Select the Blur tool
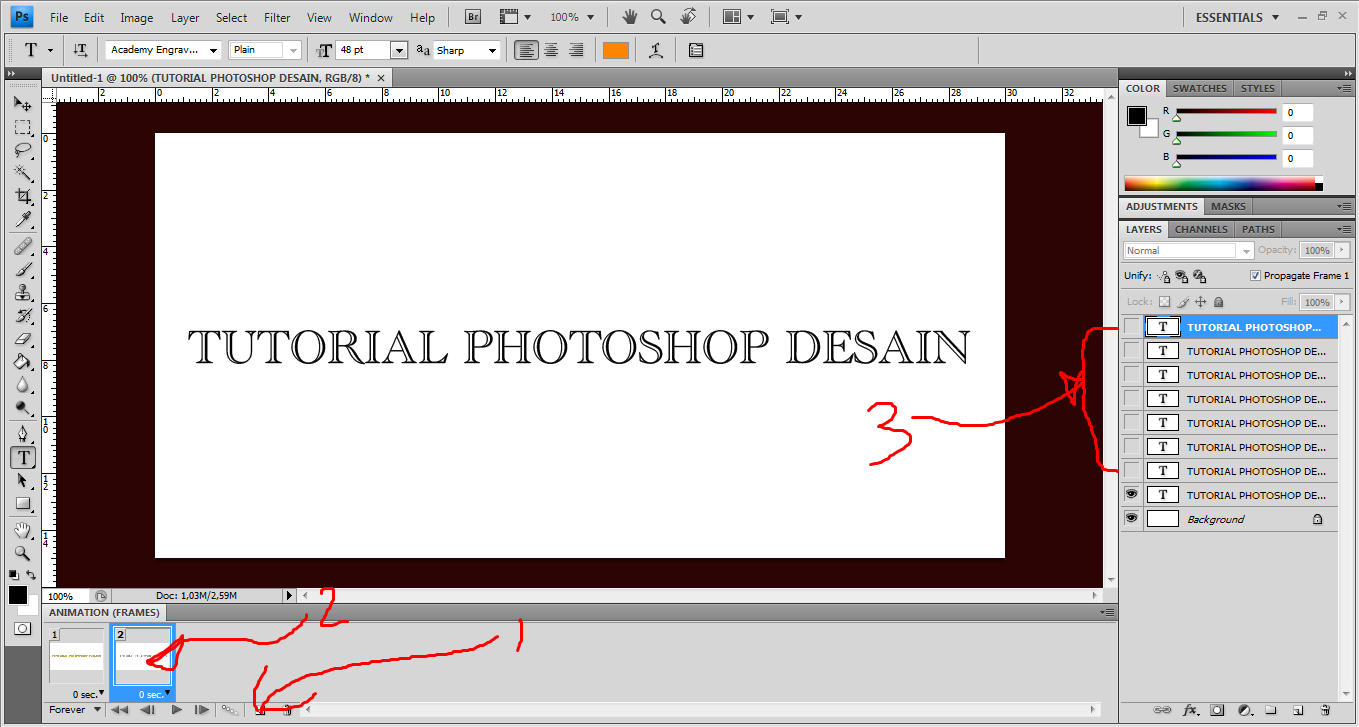The width and height of the screenshot is (1359, 727). click(x=22, y=385)
